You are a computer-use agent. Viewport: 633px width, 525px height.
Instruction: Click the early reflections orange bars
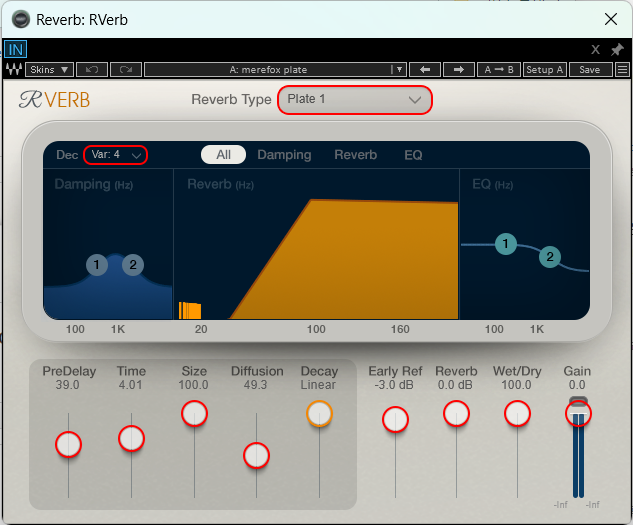[x=190, y=311]
